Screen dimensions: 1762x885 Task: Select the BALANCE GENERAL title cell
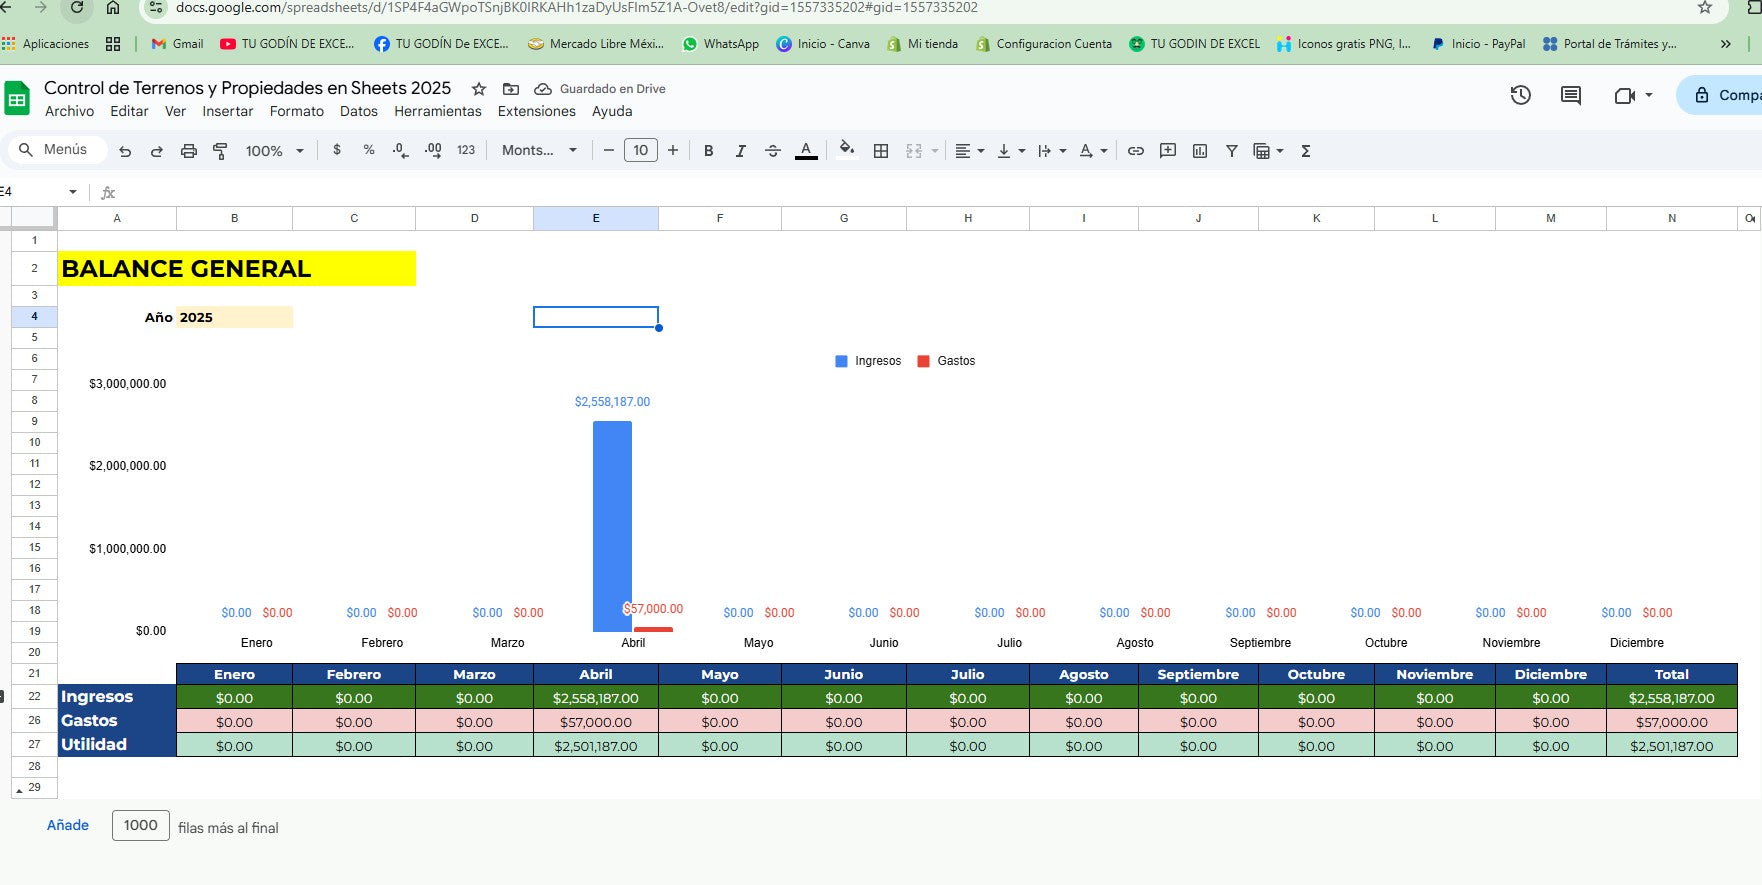pos(237,268)
